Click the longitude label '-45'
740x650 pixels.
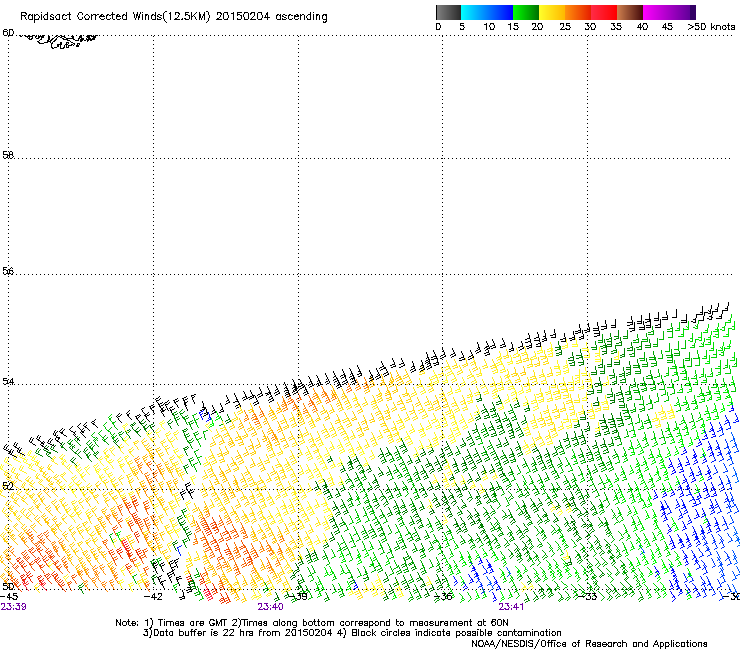9,597
